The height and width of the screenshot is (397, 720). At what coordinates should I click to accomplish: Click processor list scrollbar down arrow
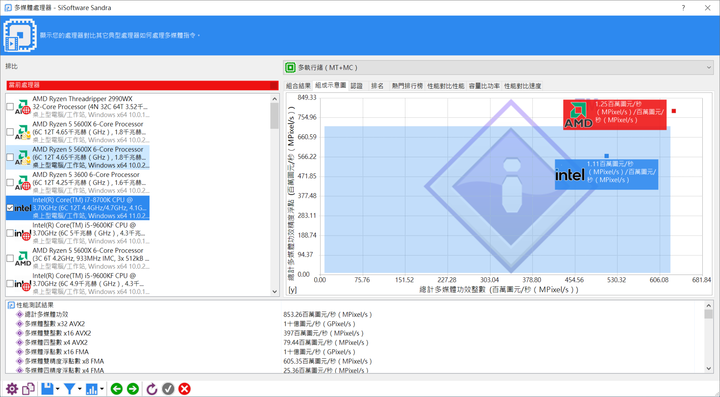coord(275,291)
